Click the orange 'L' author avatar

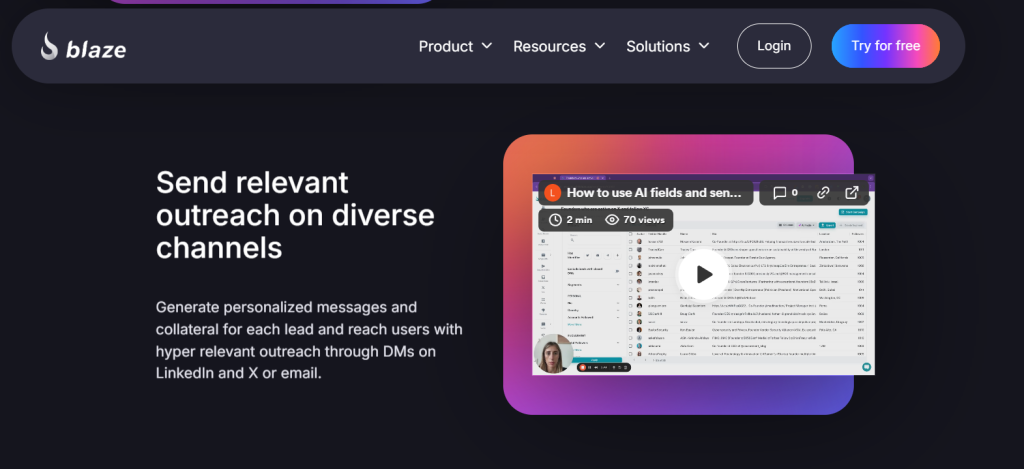tap(551, 192)
